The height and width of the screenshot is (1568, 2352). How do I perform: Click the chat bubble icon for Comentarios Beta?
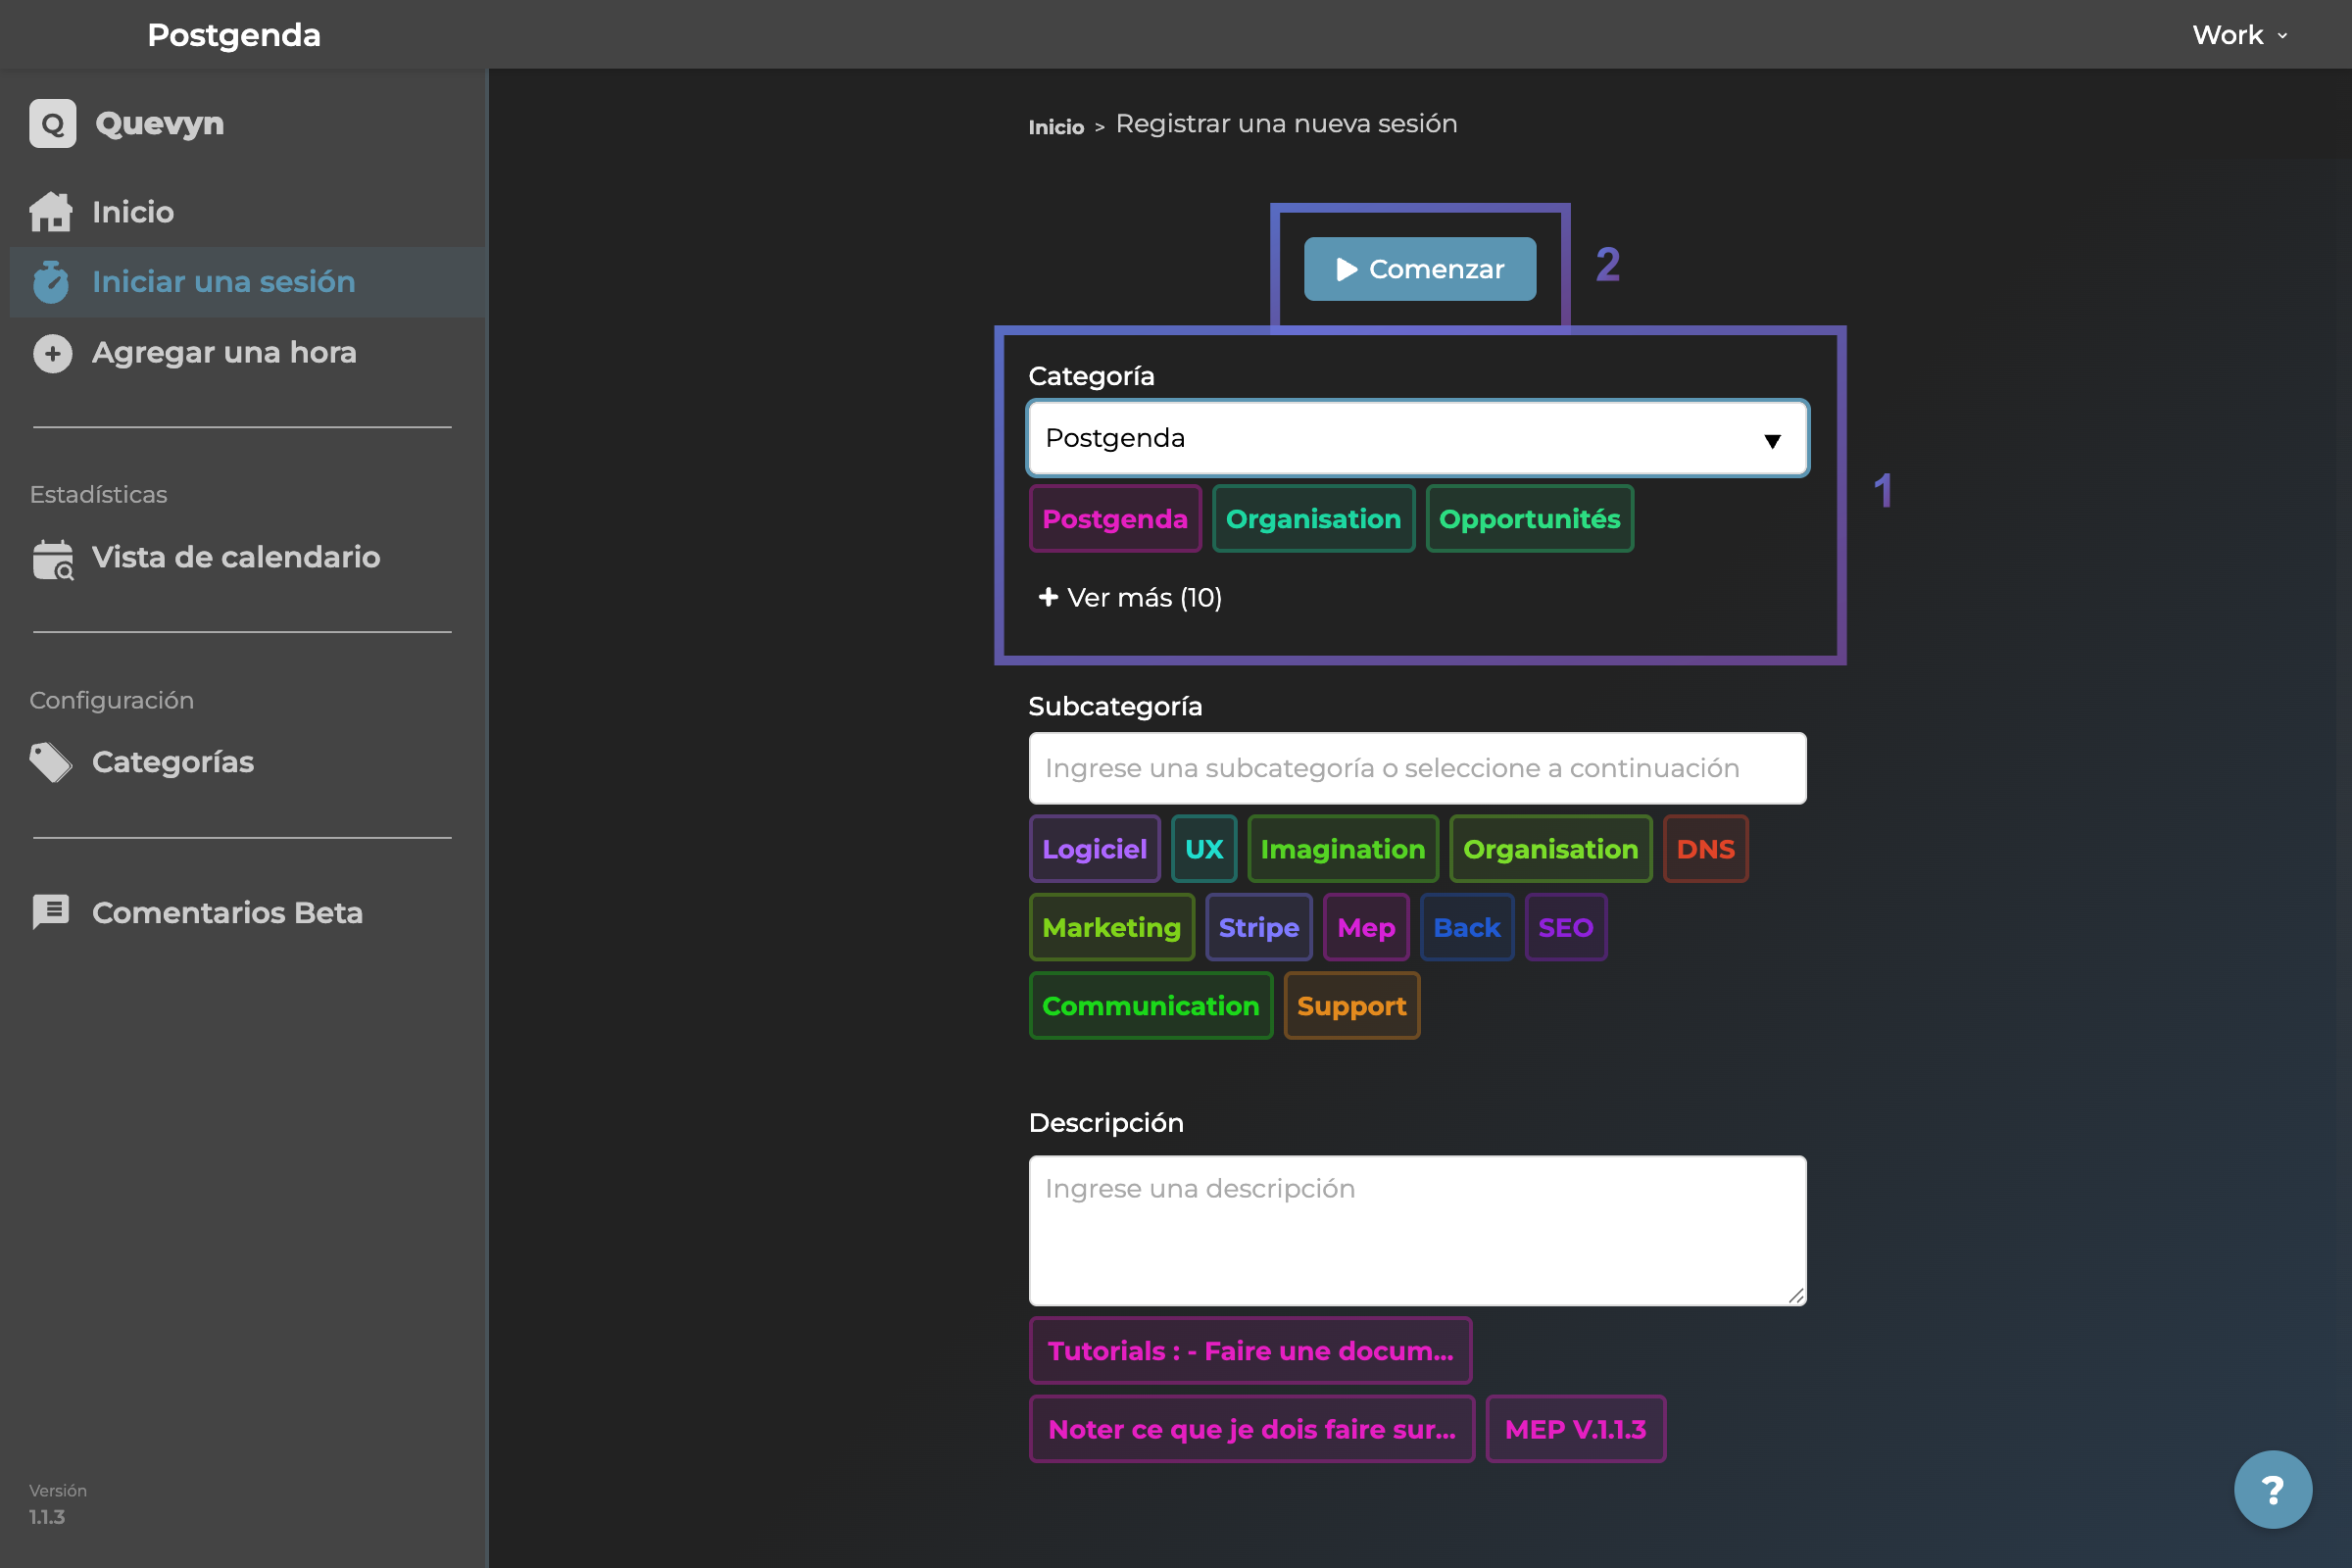[51, 913]
